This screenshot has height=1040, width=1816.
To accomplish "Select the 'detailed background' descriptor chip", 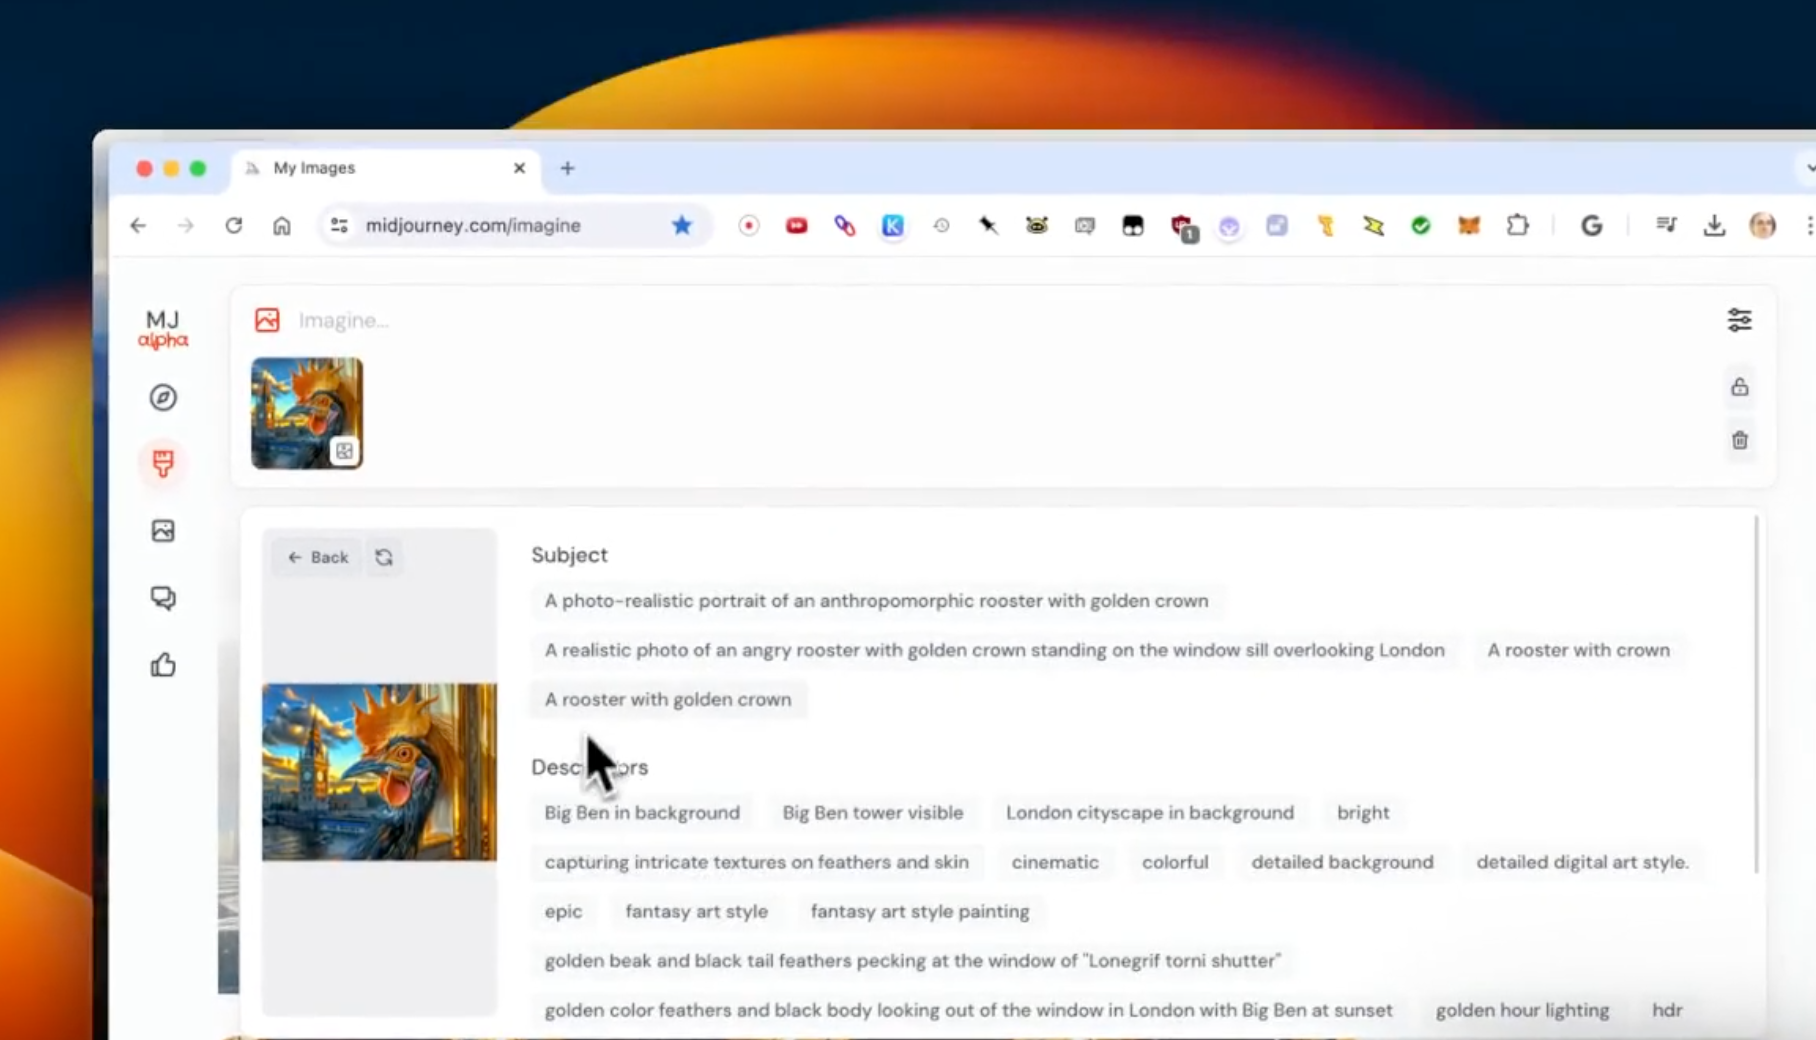I will pyautogui.click(x=1342, y=862).
